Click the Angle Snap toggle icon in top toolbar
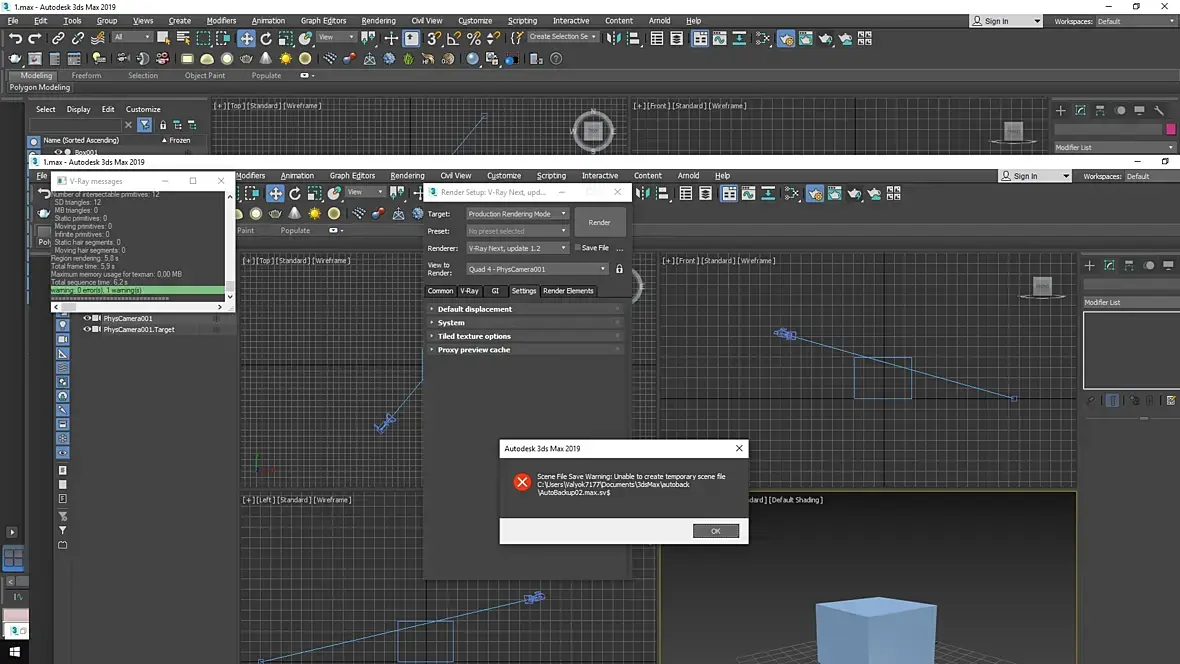 [453, 38]
